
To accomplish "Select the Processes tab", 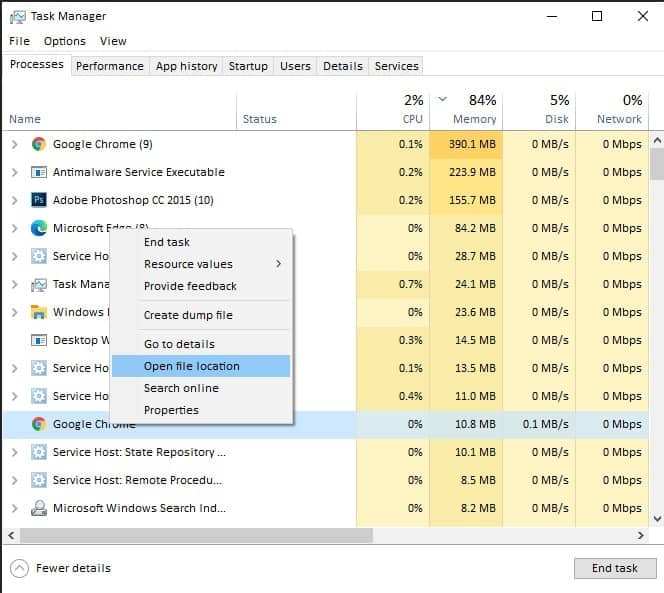I will click(37, 64).
